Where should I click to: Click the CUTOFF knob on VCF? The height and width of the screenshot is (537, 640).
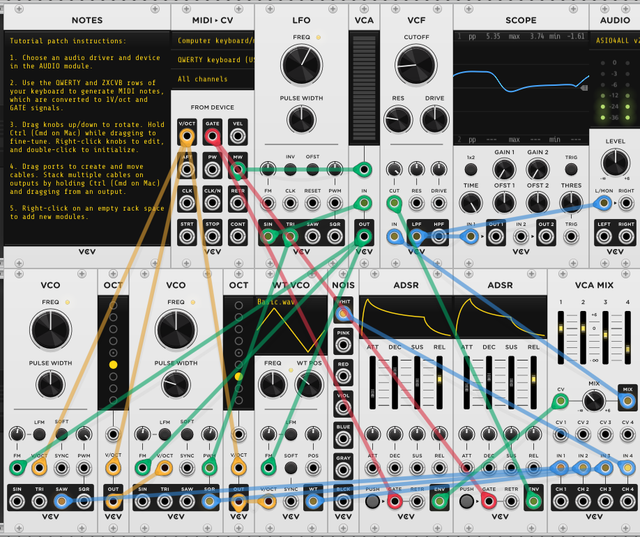(x=416, y=64)
